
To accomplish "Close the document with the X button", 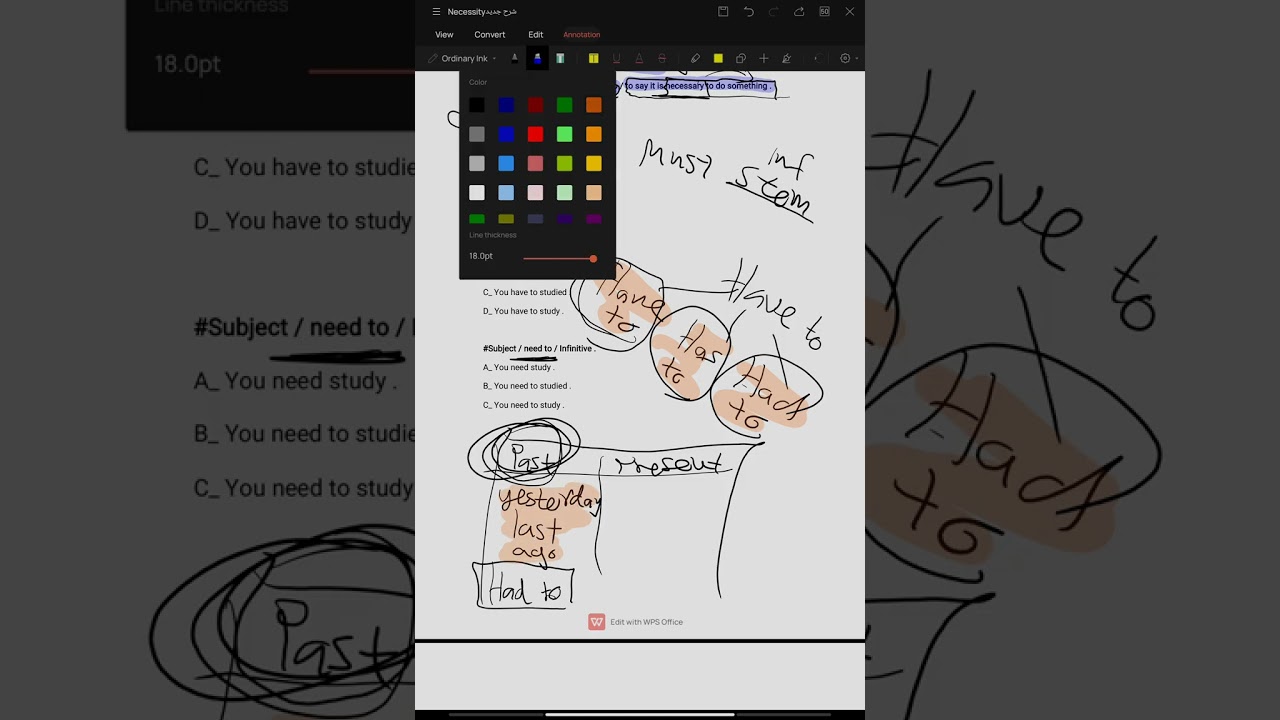I will (850, 12).
